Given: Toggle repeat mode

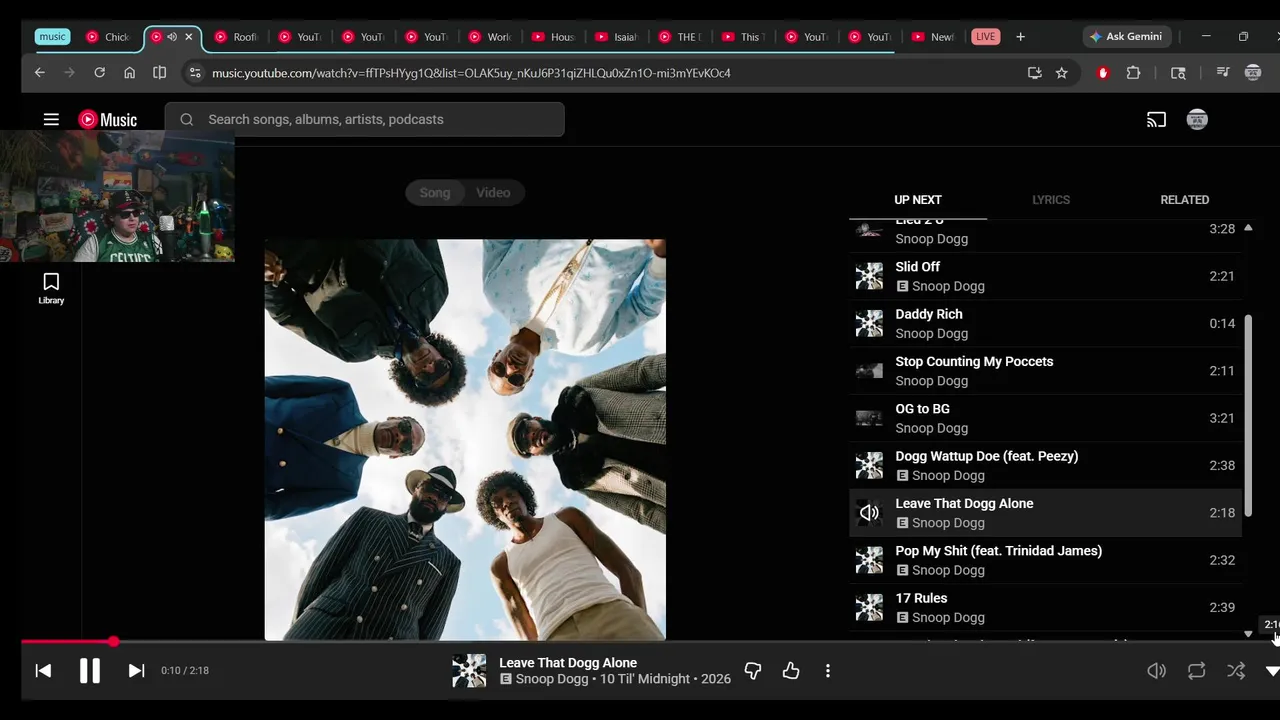Looking at the screenshot, I should tap(1196, 671).
